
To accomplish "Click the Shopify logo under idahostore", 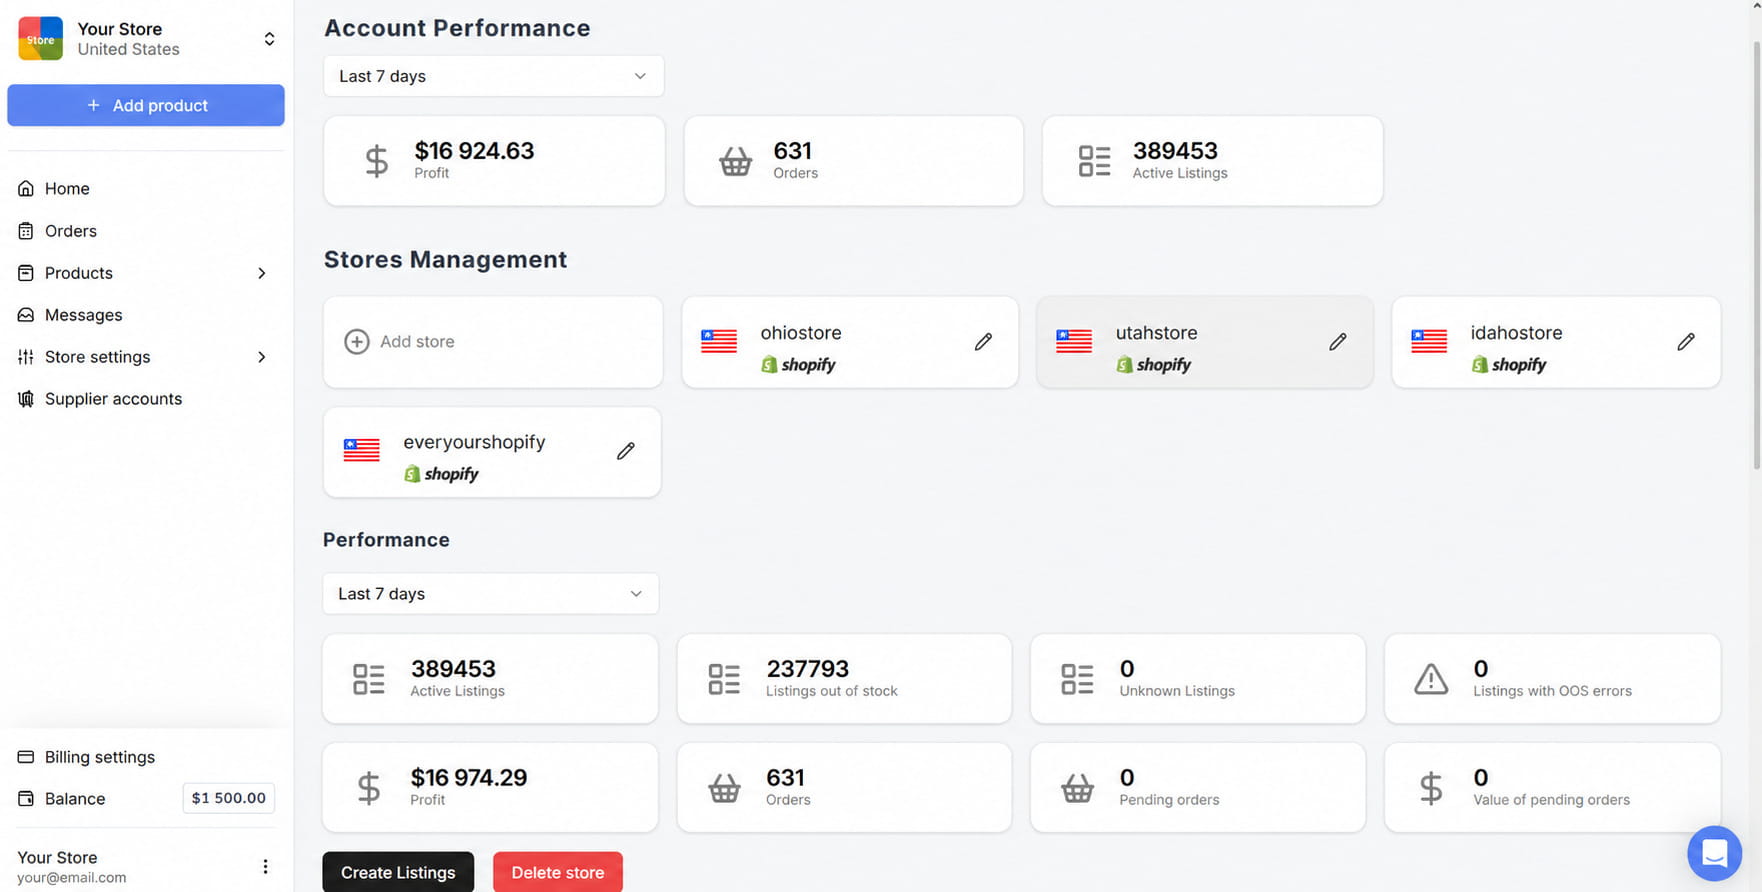I will [x=1509, y=365].
